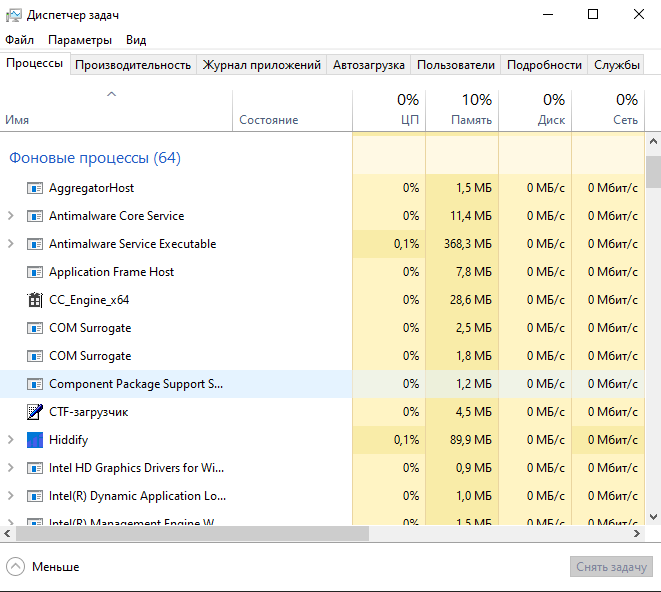Viewport: 661px width, 592px height.
Task: Sort by the Сеть column header
Action: click(608, 110)
